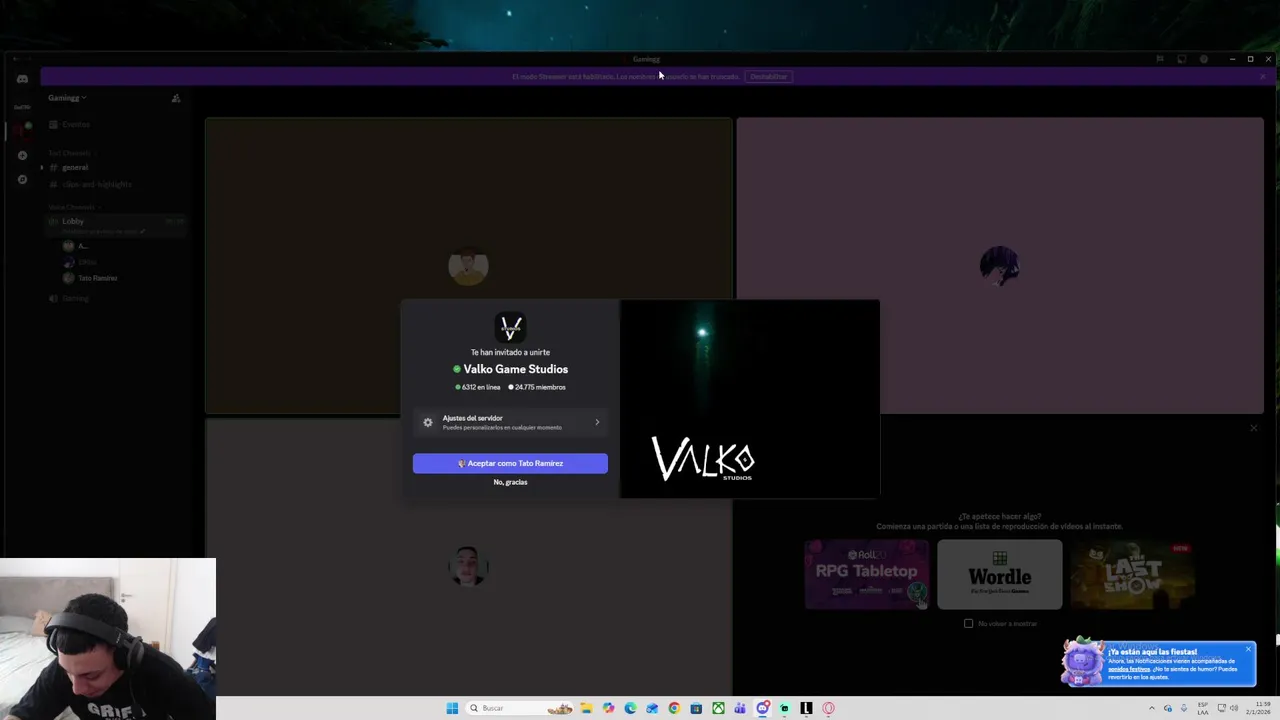Open Google Chrome from taskbar
The width and height of the screenshot is (1280, 720).
tap(674, 708)
